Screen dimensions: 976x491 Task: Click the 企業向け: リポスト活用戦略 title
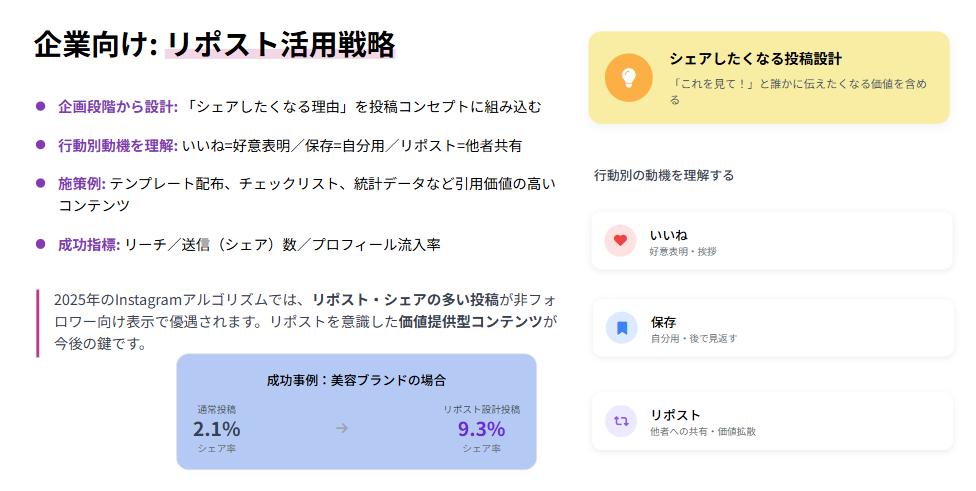[214, 45]
